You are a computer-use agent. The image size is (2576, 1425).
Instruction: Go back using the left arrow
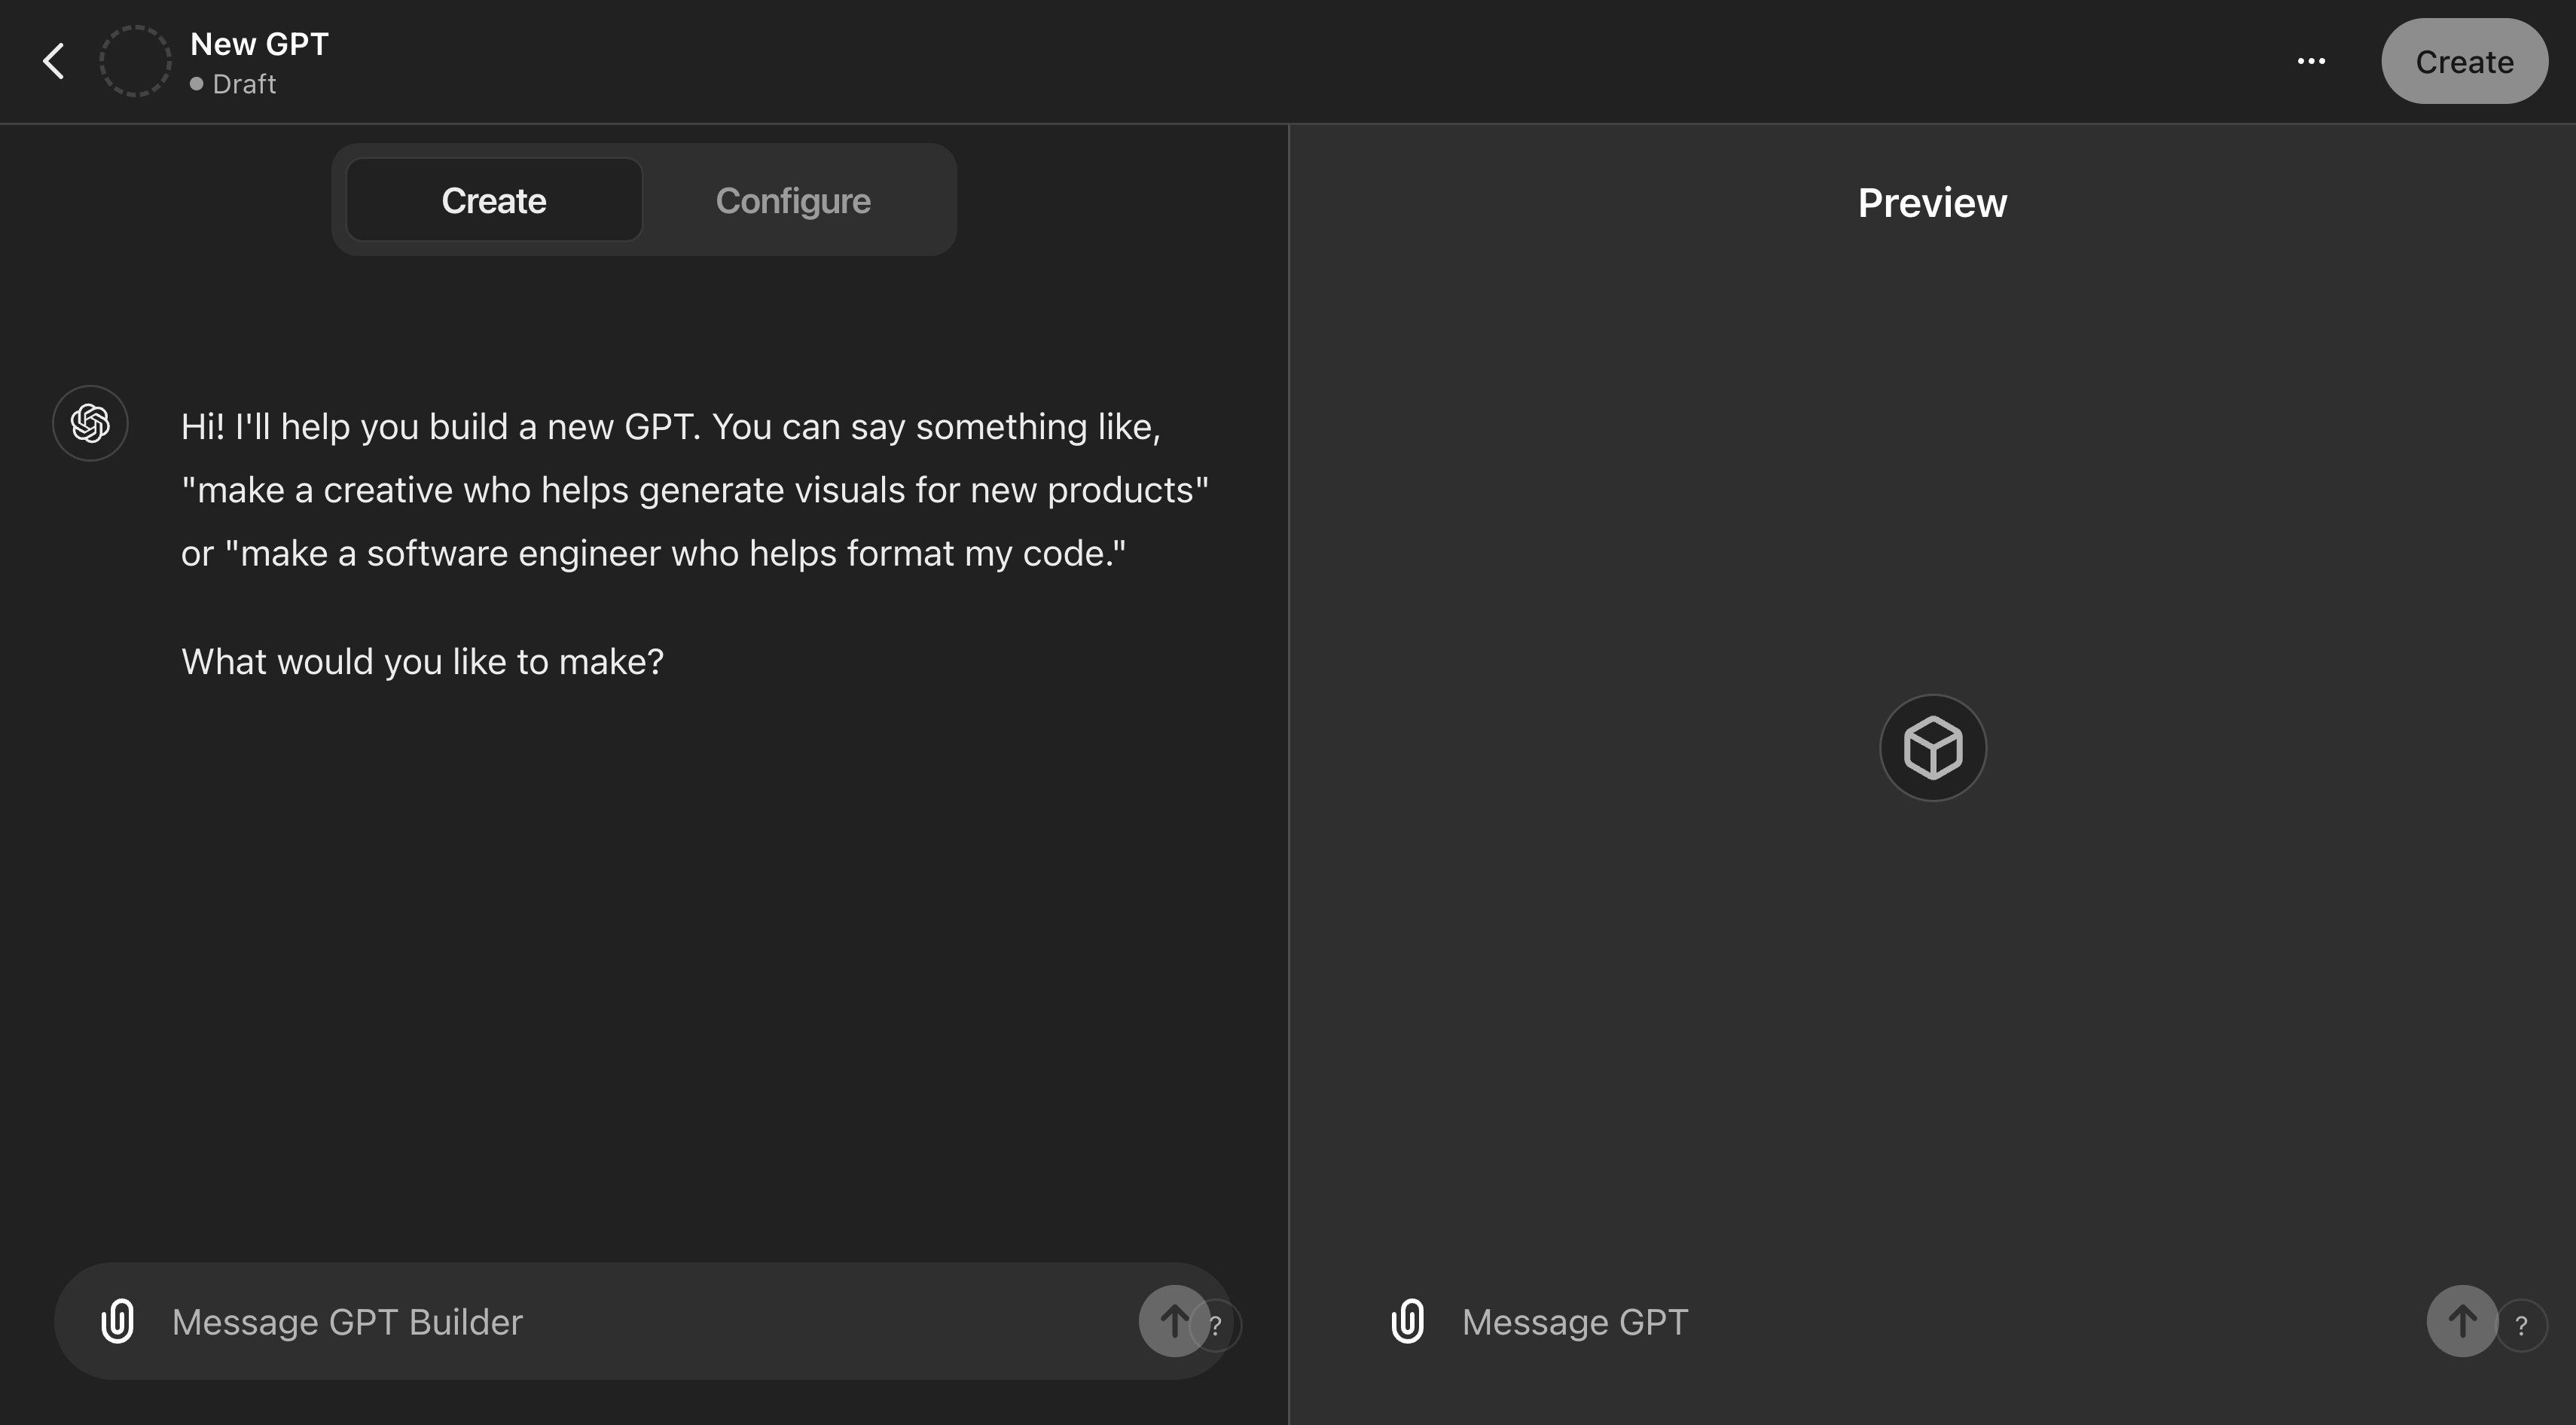(x=54, y=61)
